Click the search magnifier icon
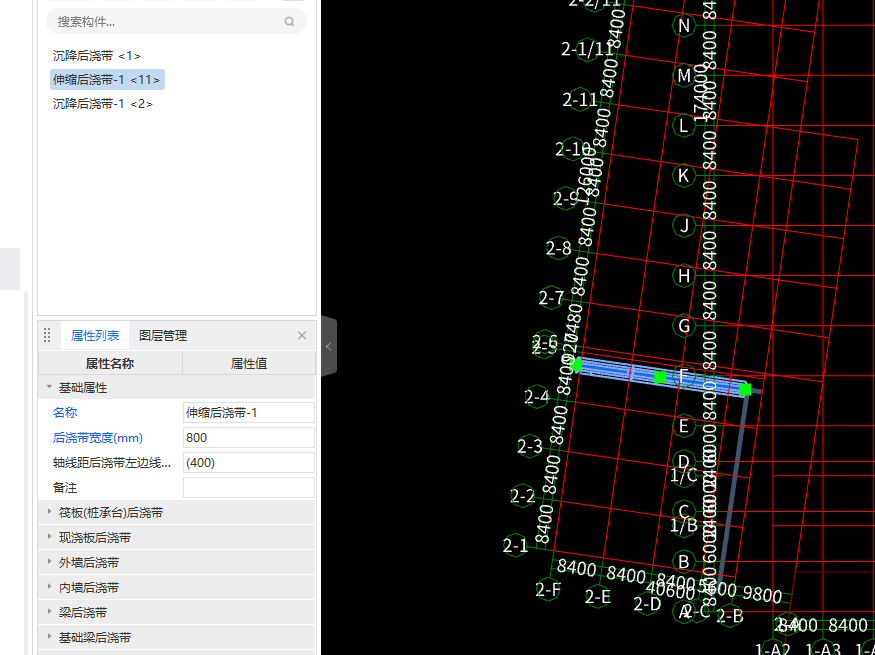The image size is (875, 655). pyautogui.click(x=289, y=22)
